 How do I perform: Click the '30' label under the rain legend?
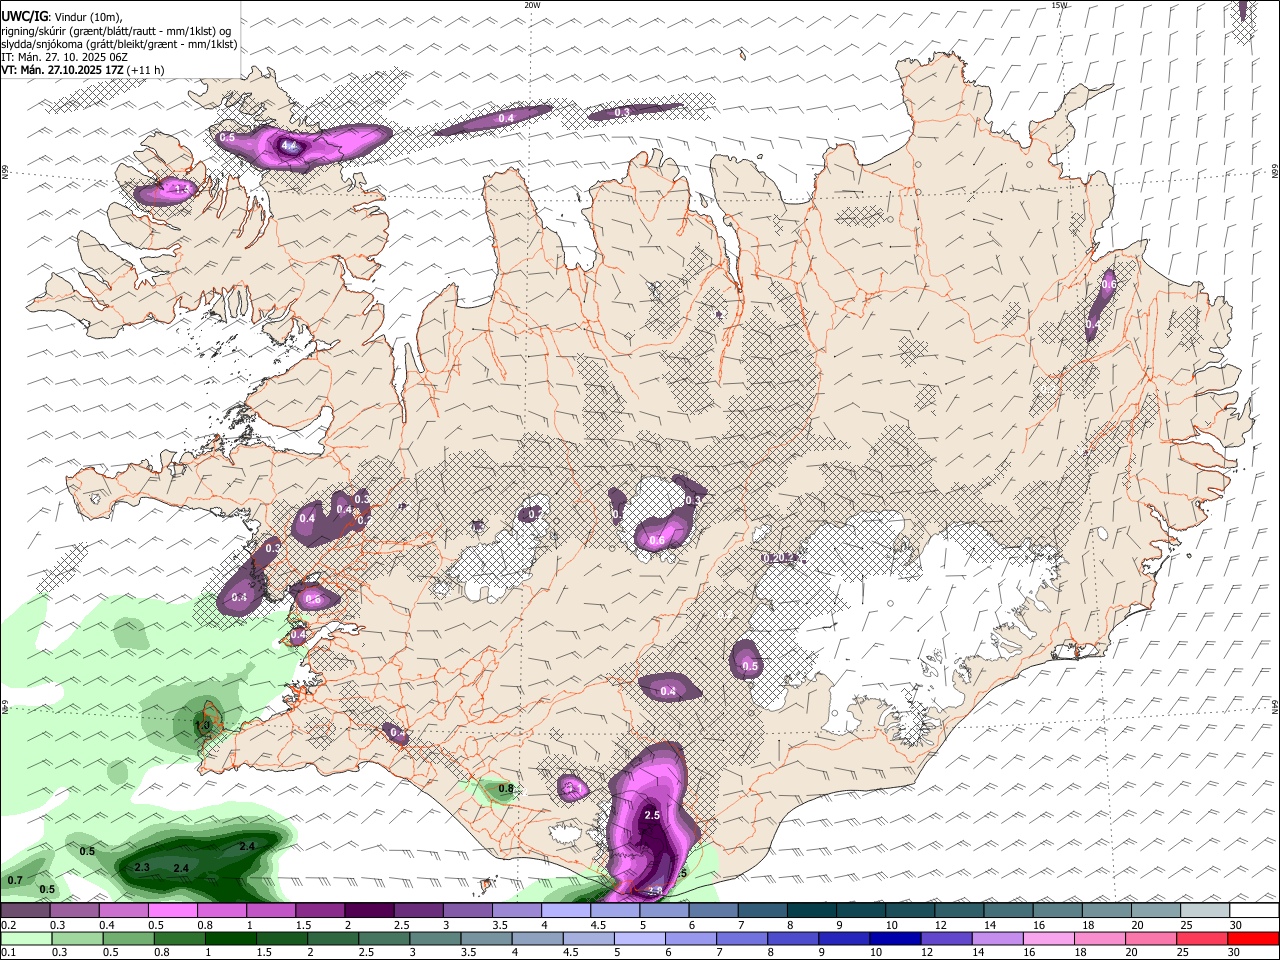pyautogui.click(x=1235, y=953)
